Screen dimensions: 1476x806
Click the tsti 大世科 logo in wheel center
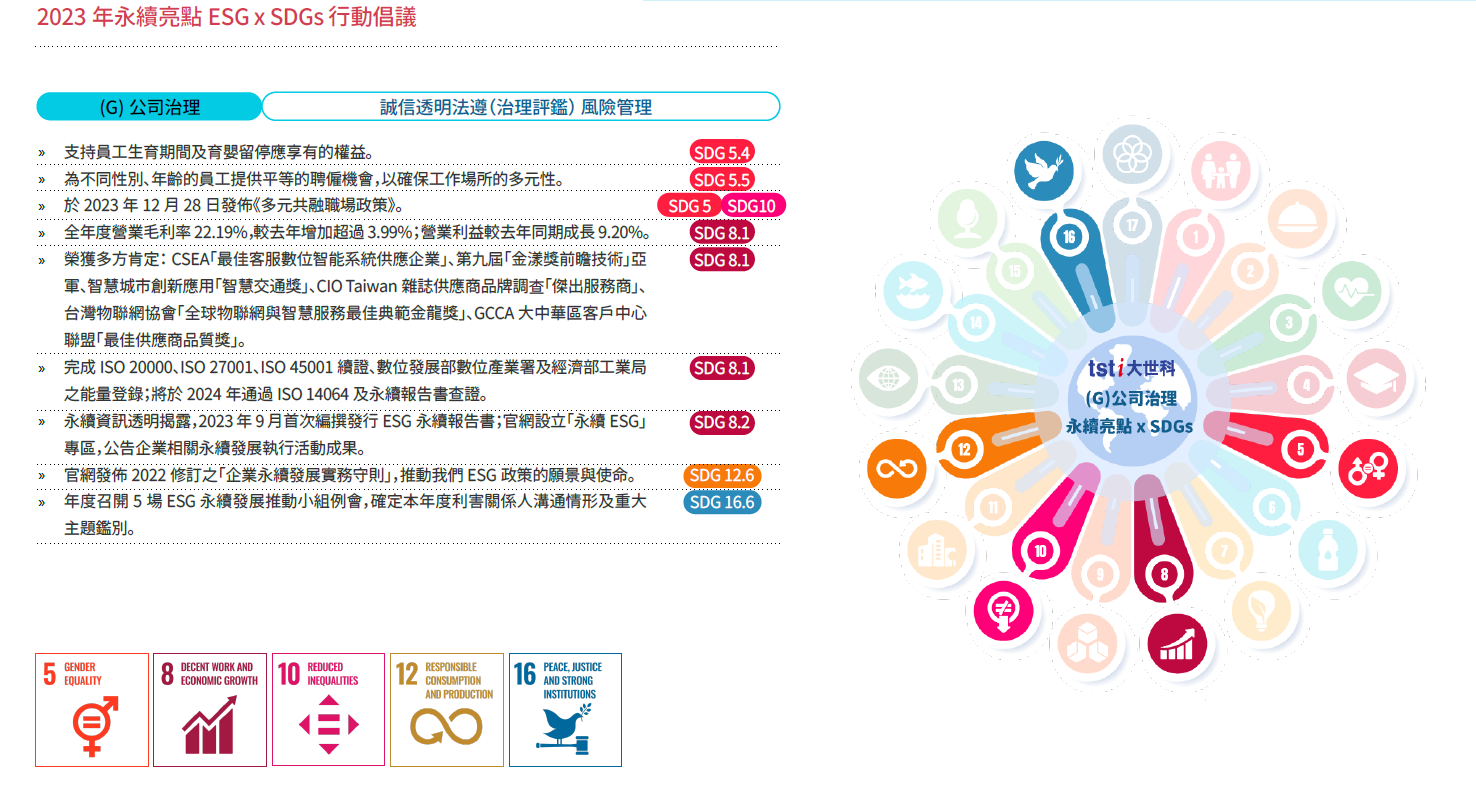(1131, 368)
